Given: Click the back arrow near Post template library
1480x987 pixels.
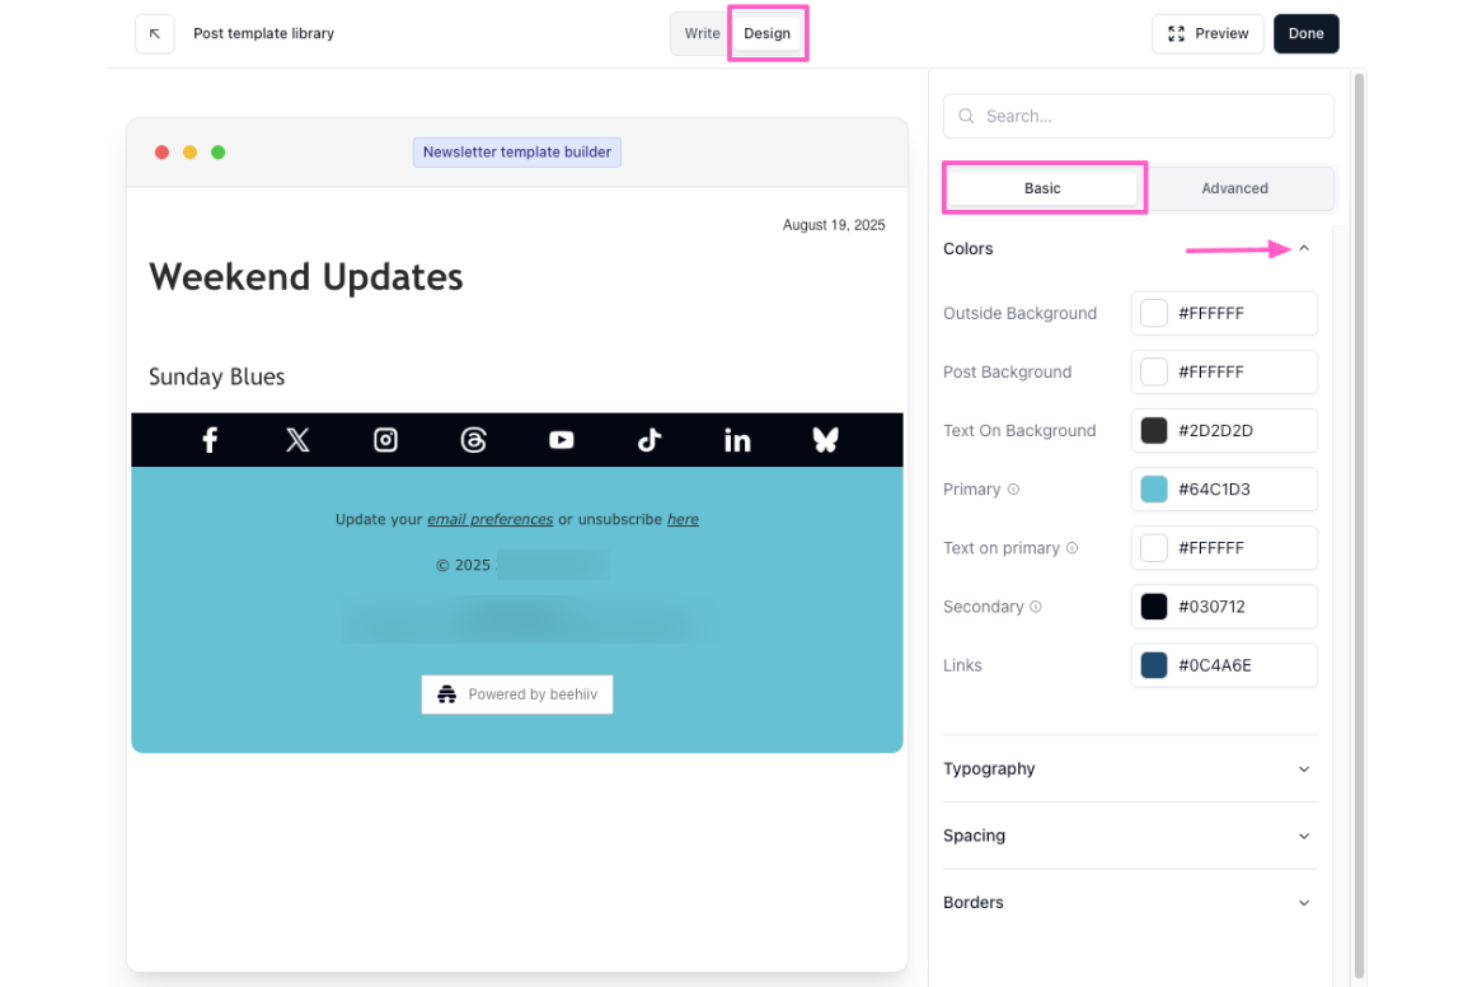Looking at the screenshot, I should [155, 33].
